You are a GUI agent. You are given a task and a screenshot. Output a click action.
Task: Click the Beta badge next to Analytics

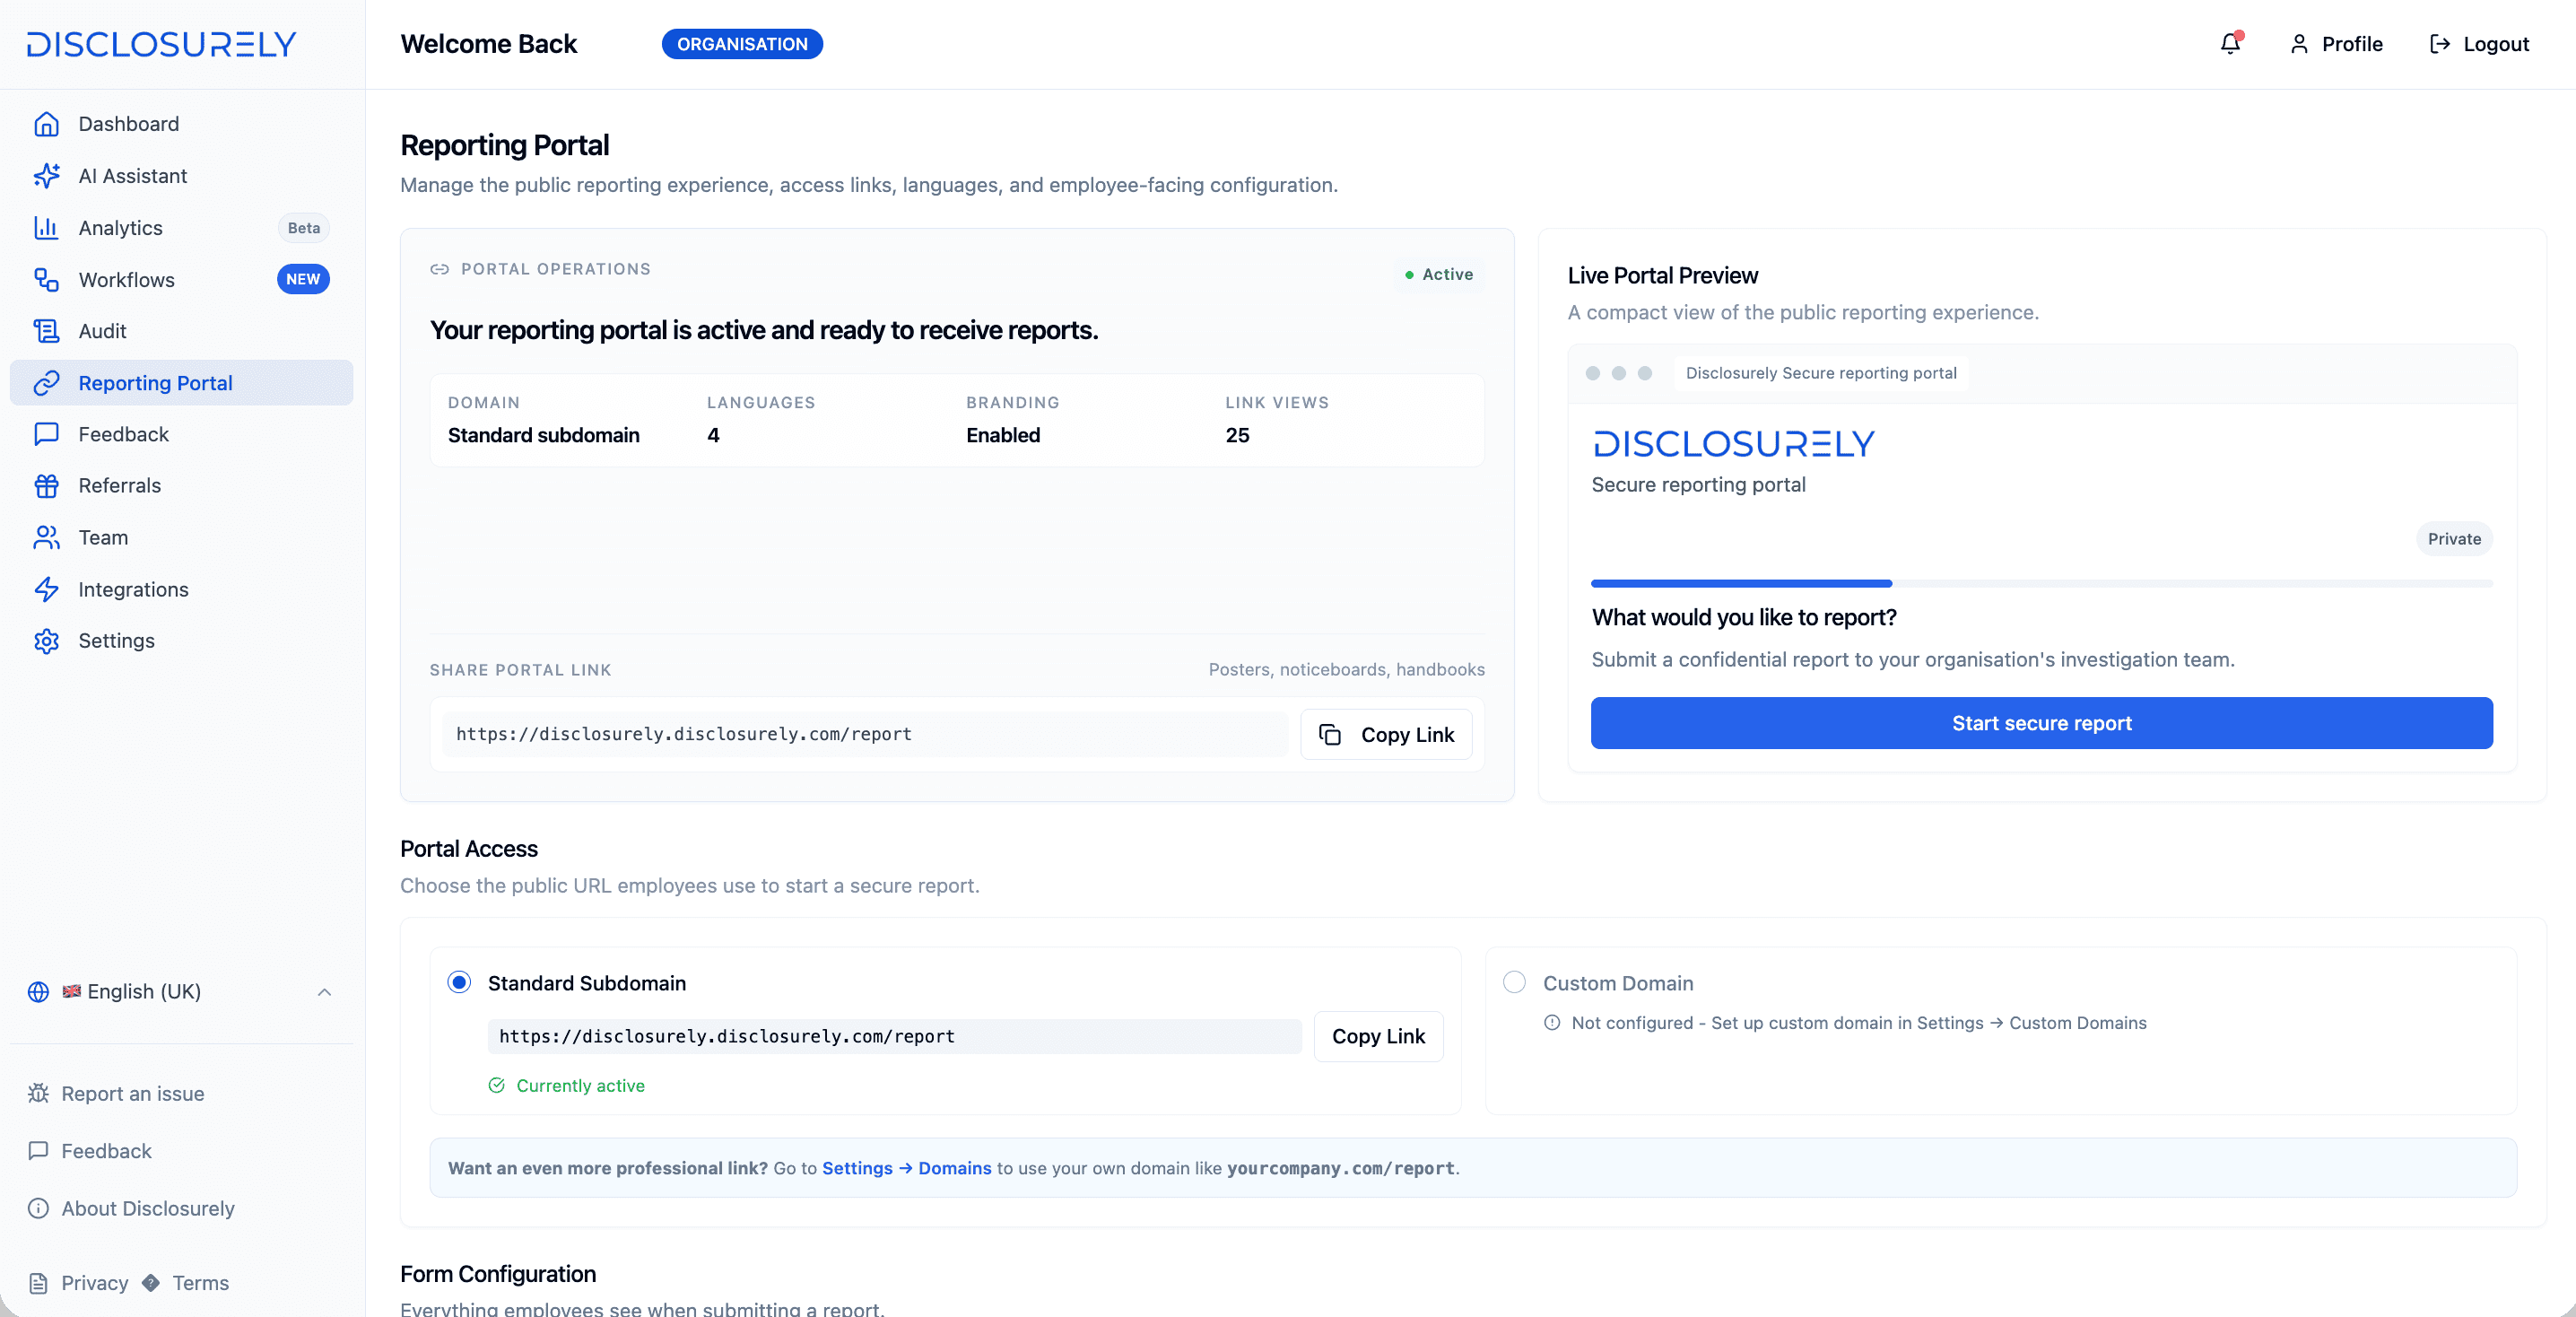pos(303,228)
